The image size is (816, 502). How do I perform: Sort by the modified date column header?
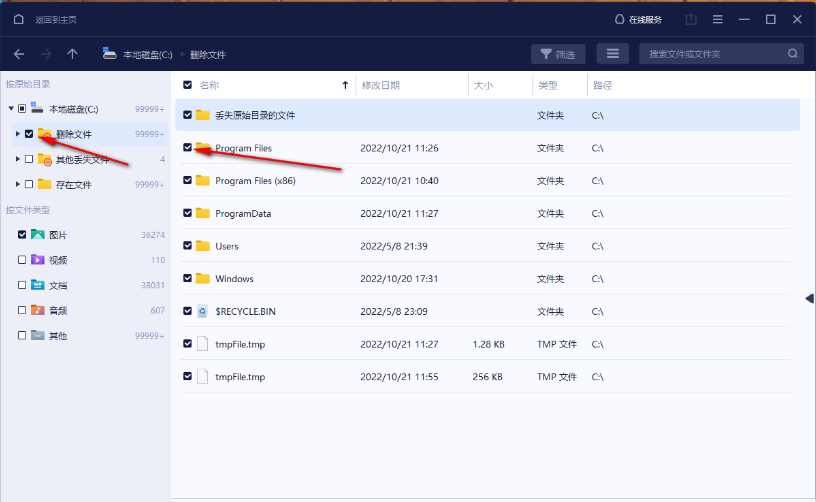click(x=380, y=85)
